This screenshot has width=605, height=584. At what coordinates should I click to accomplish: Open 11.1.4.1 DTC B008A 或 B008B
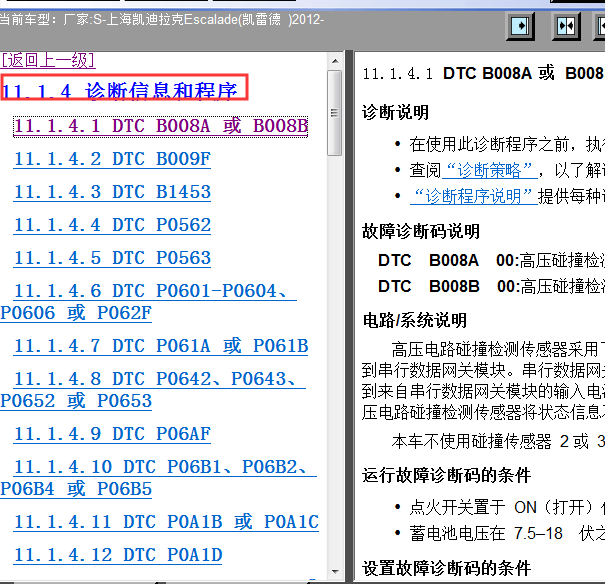(x=161, y=127)
